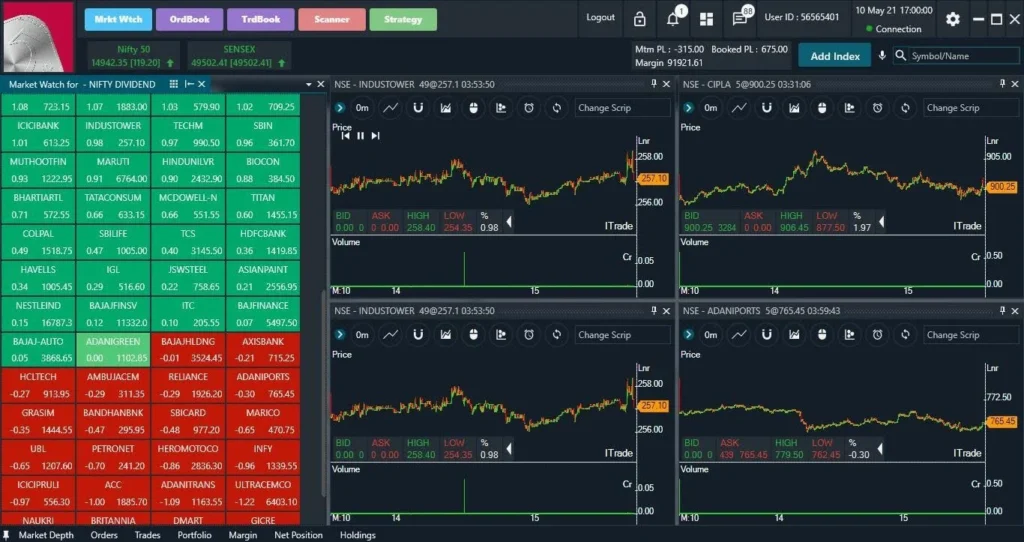Screen dimensions: 1024x542
Task: Refresh the ADANIPORTS chart
Action: 905,335
